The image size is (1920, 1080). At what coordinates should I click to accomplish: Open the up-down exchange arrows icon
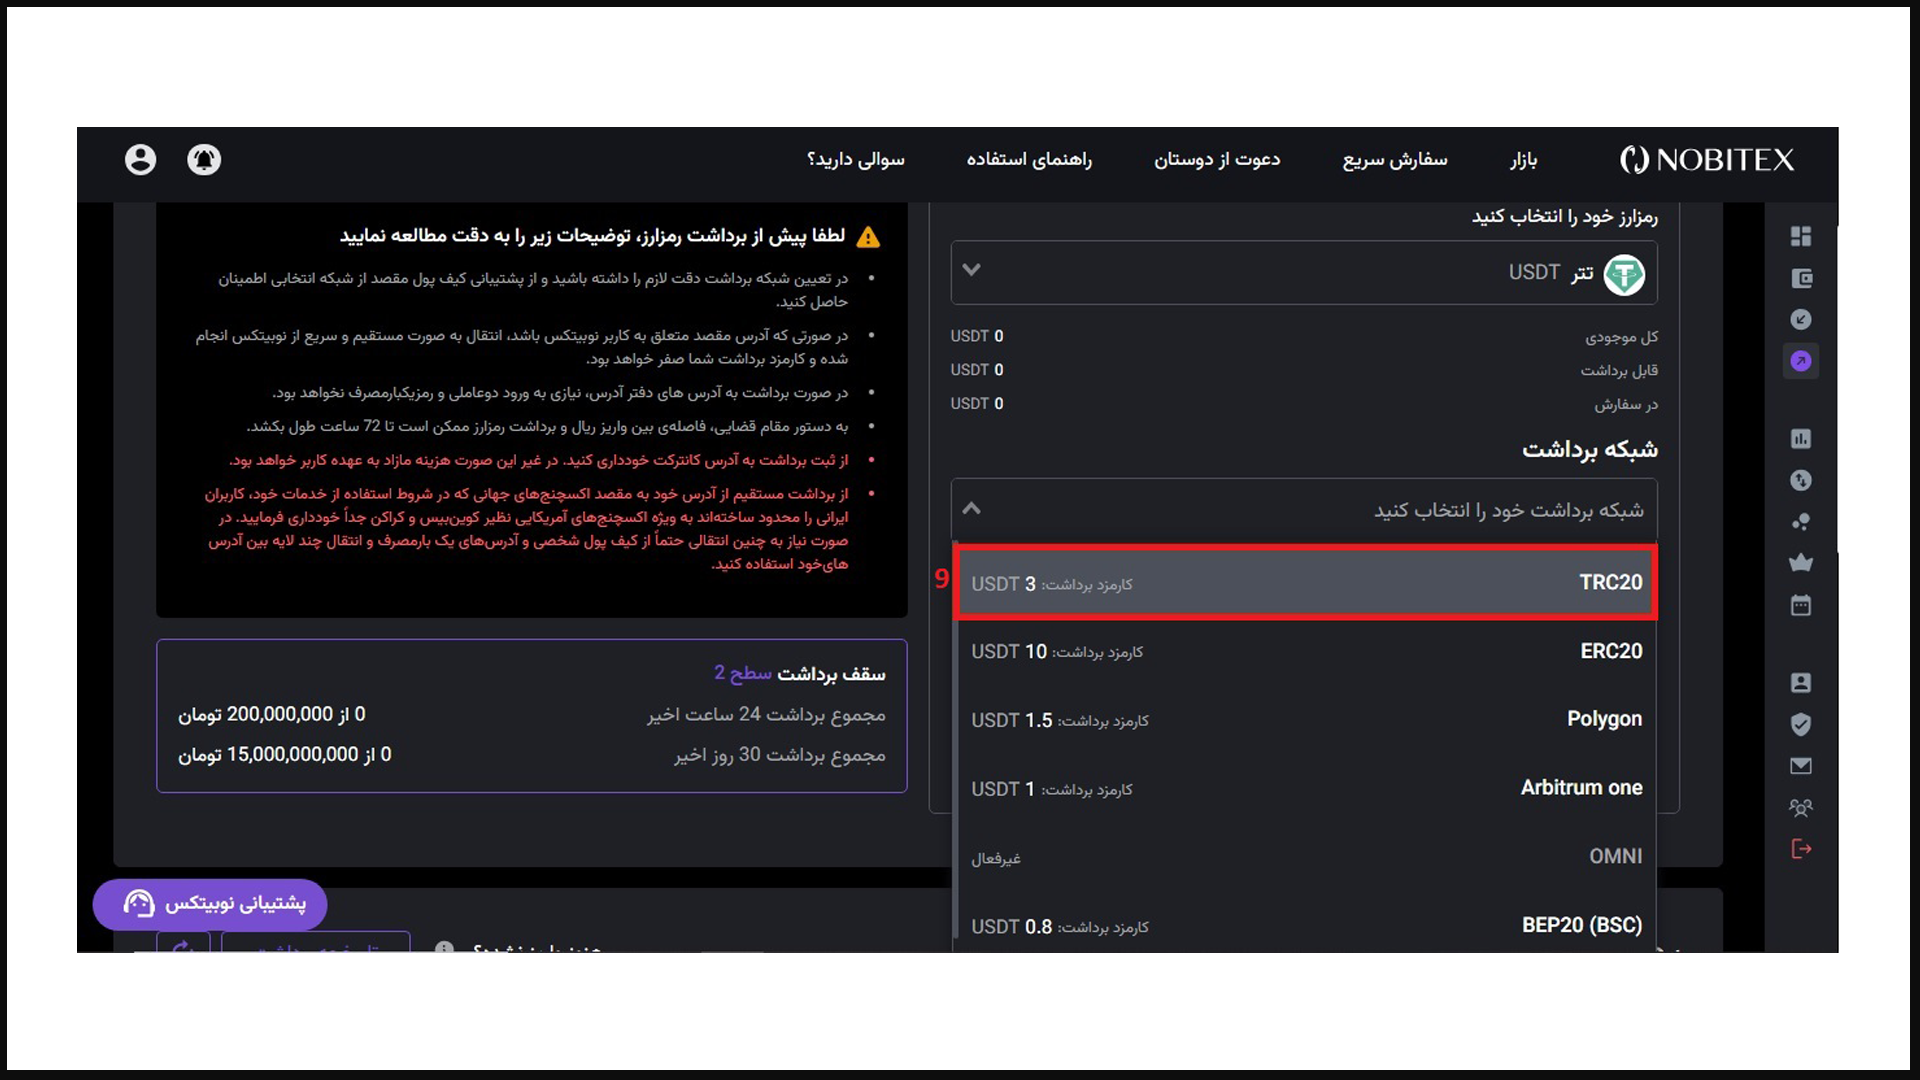[x=1801, y=481]
